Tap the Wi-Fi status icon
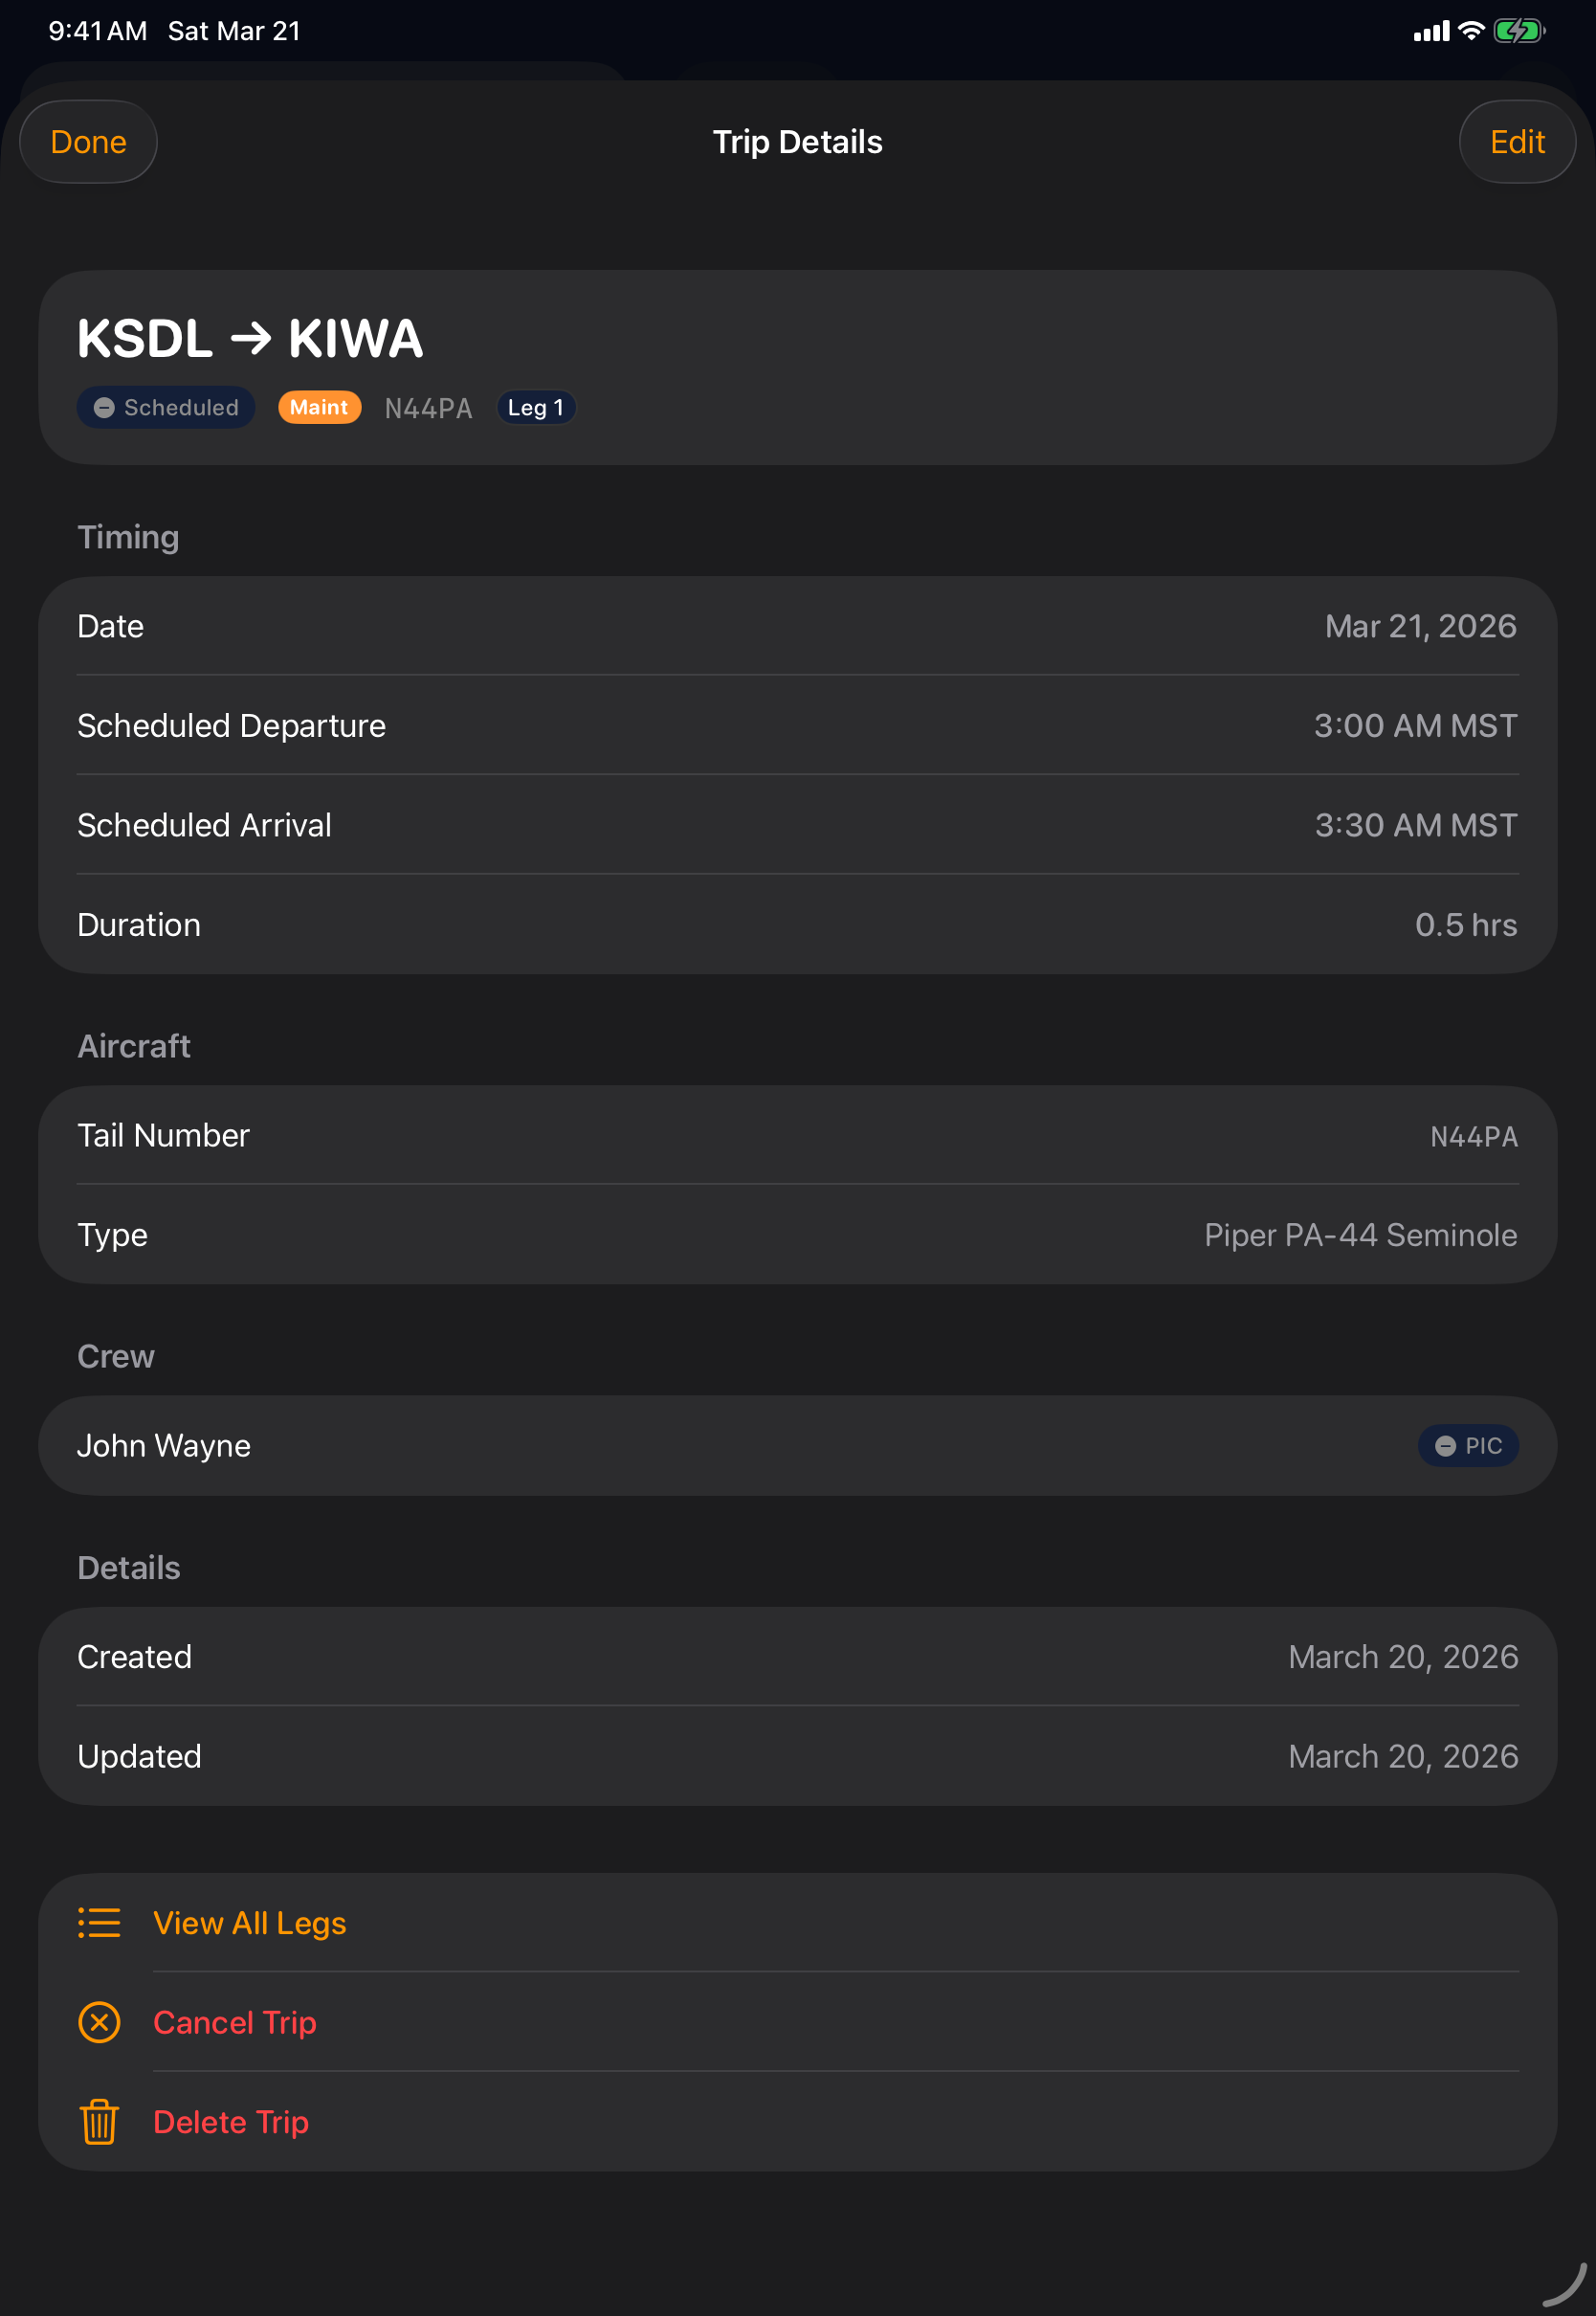The image size is (1596, 2316). [1470, 31]
